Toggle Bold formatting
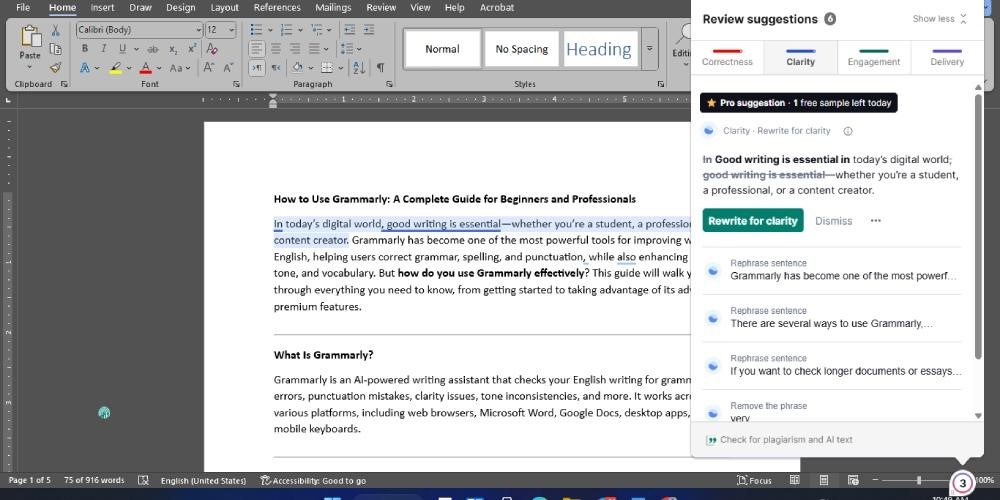Viewport: 1000px width, 500px height. coord(85,49)
